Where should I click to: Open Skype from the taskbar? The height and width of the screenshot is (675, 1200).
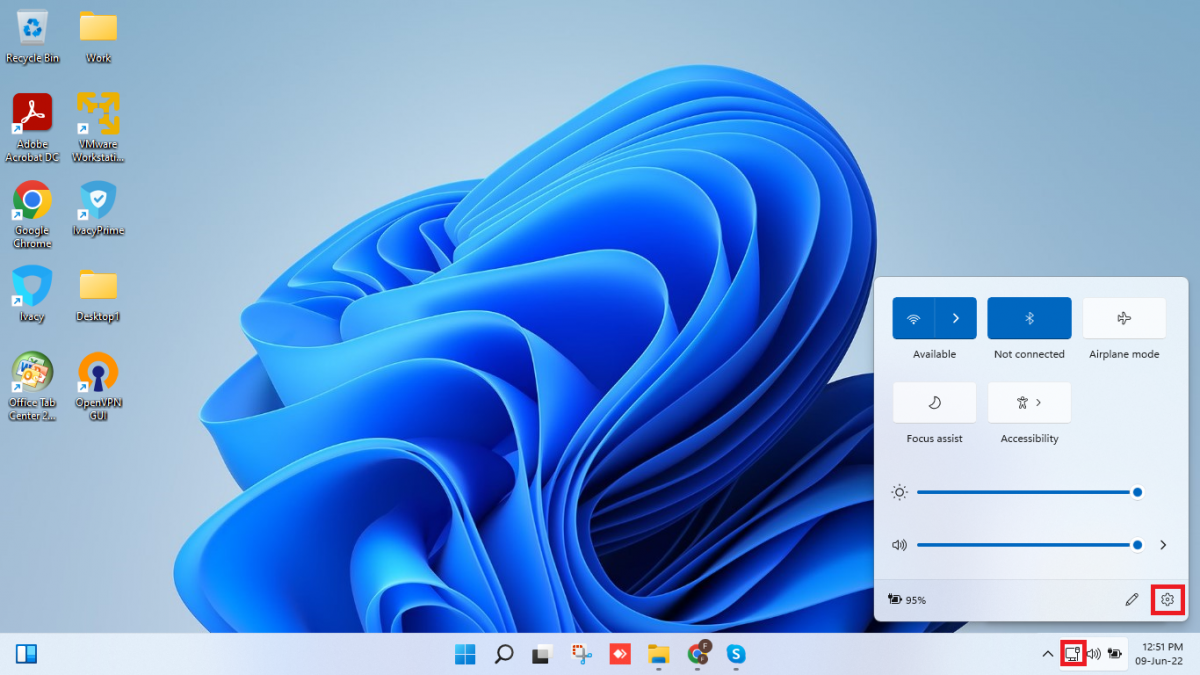pyautogui.click(x=736, y=654)
